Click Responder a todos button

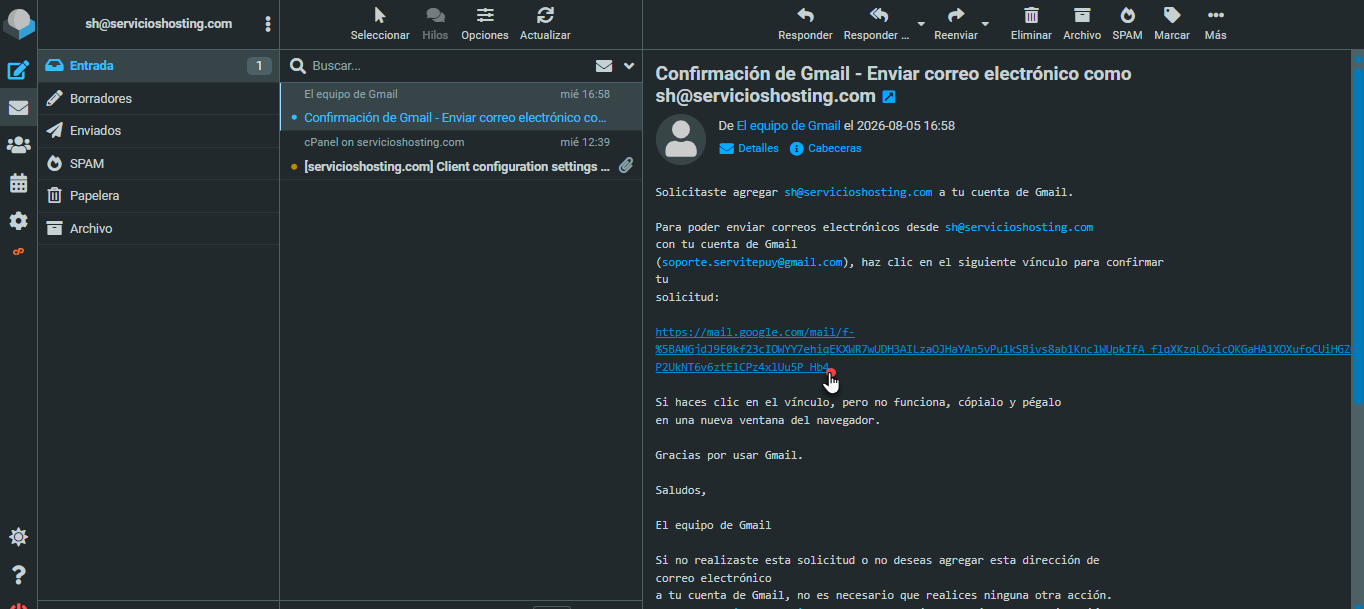[877, 24]
